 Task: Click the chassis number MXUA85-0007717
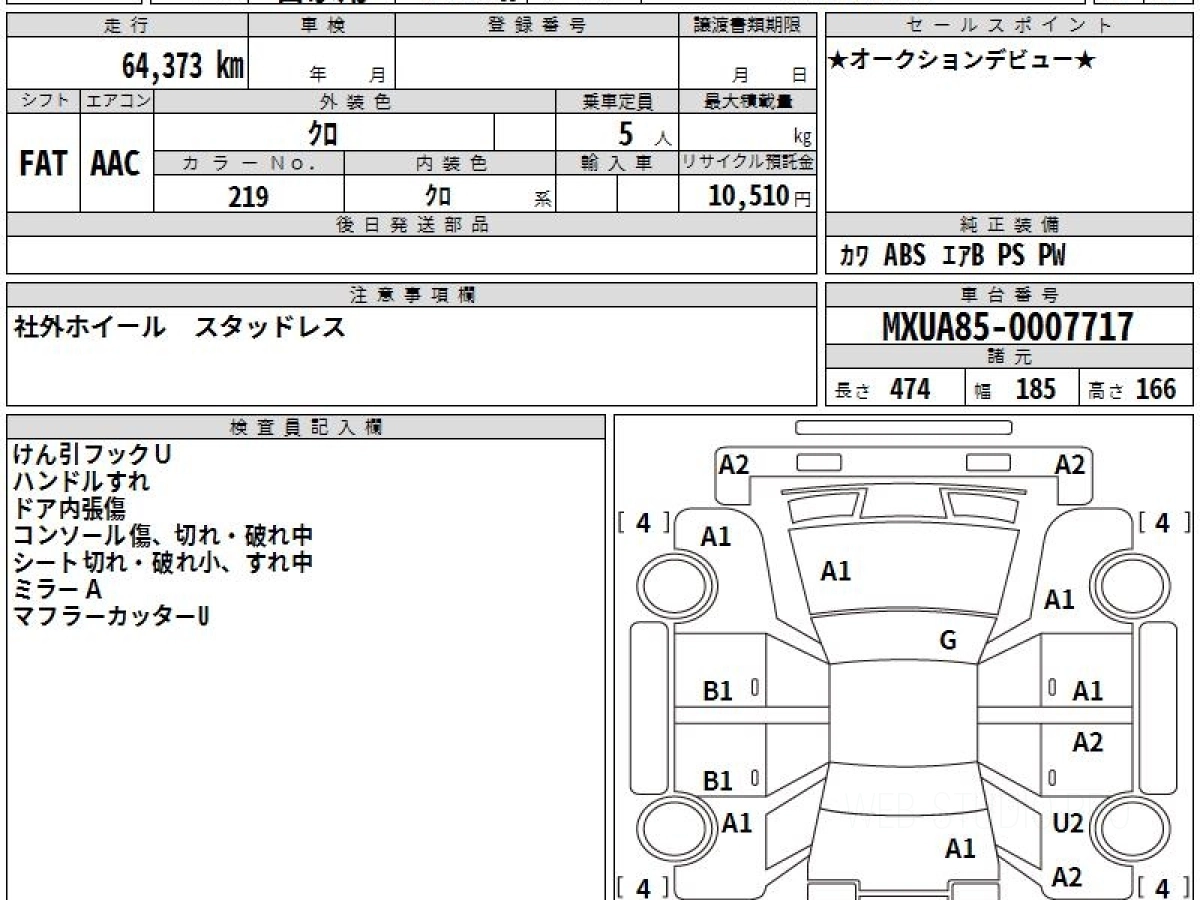click(x=1008, y=327)
